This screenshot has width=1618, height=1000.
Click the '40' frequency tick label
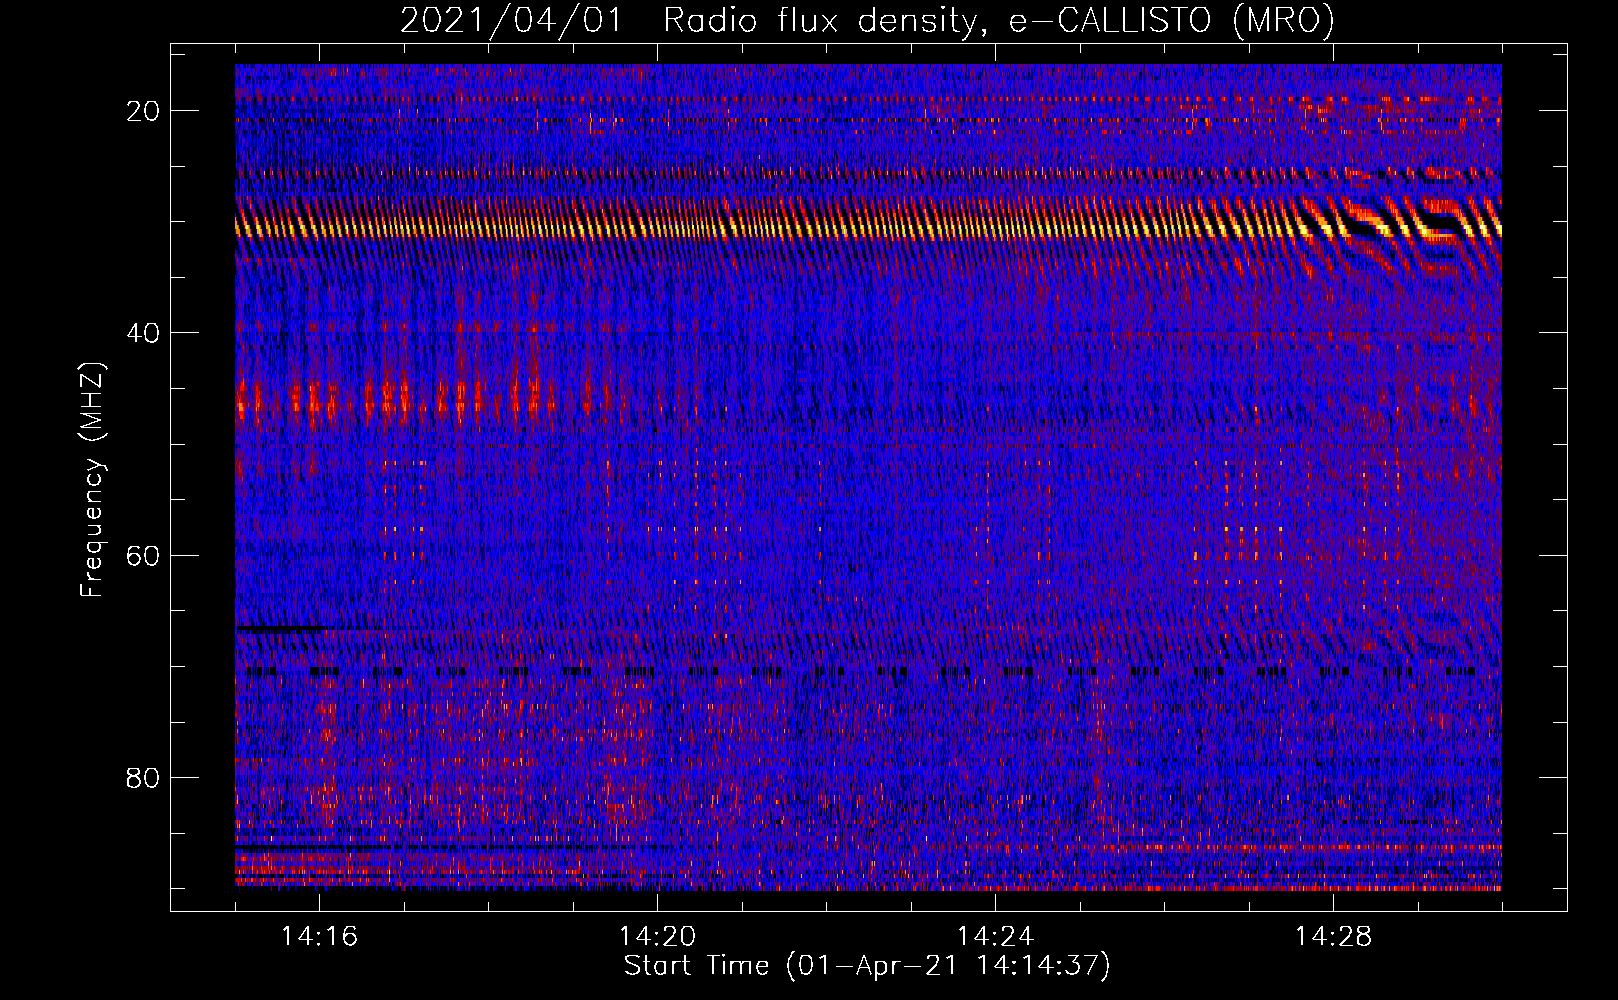pyautogui.click(x=143, y=333)
